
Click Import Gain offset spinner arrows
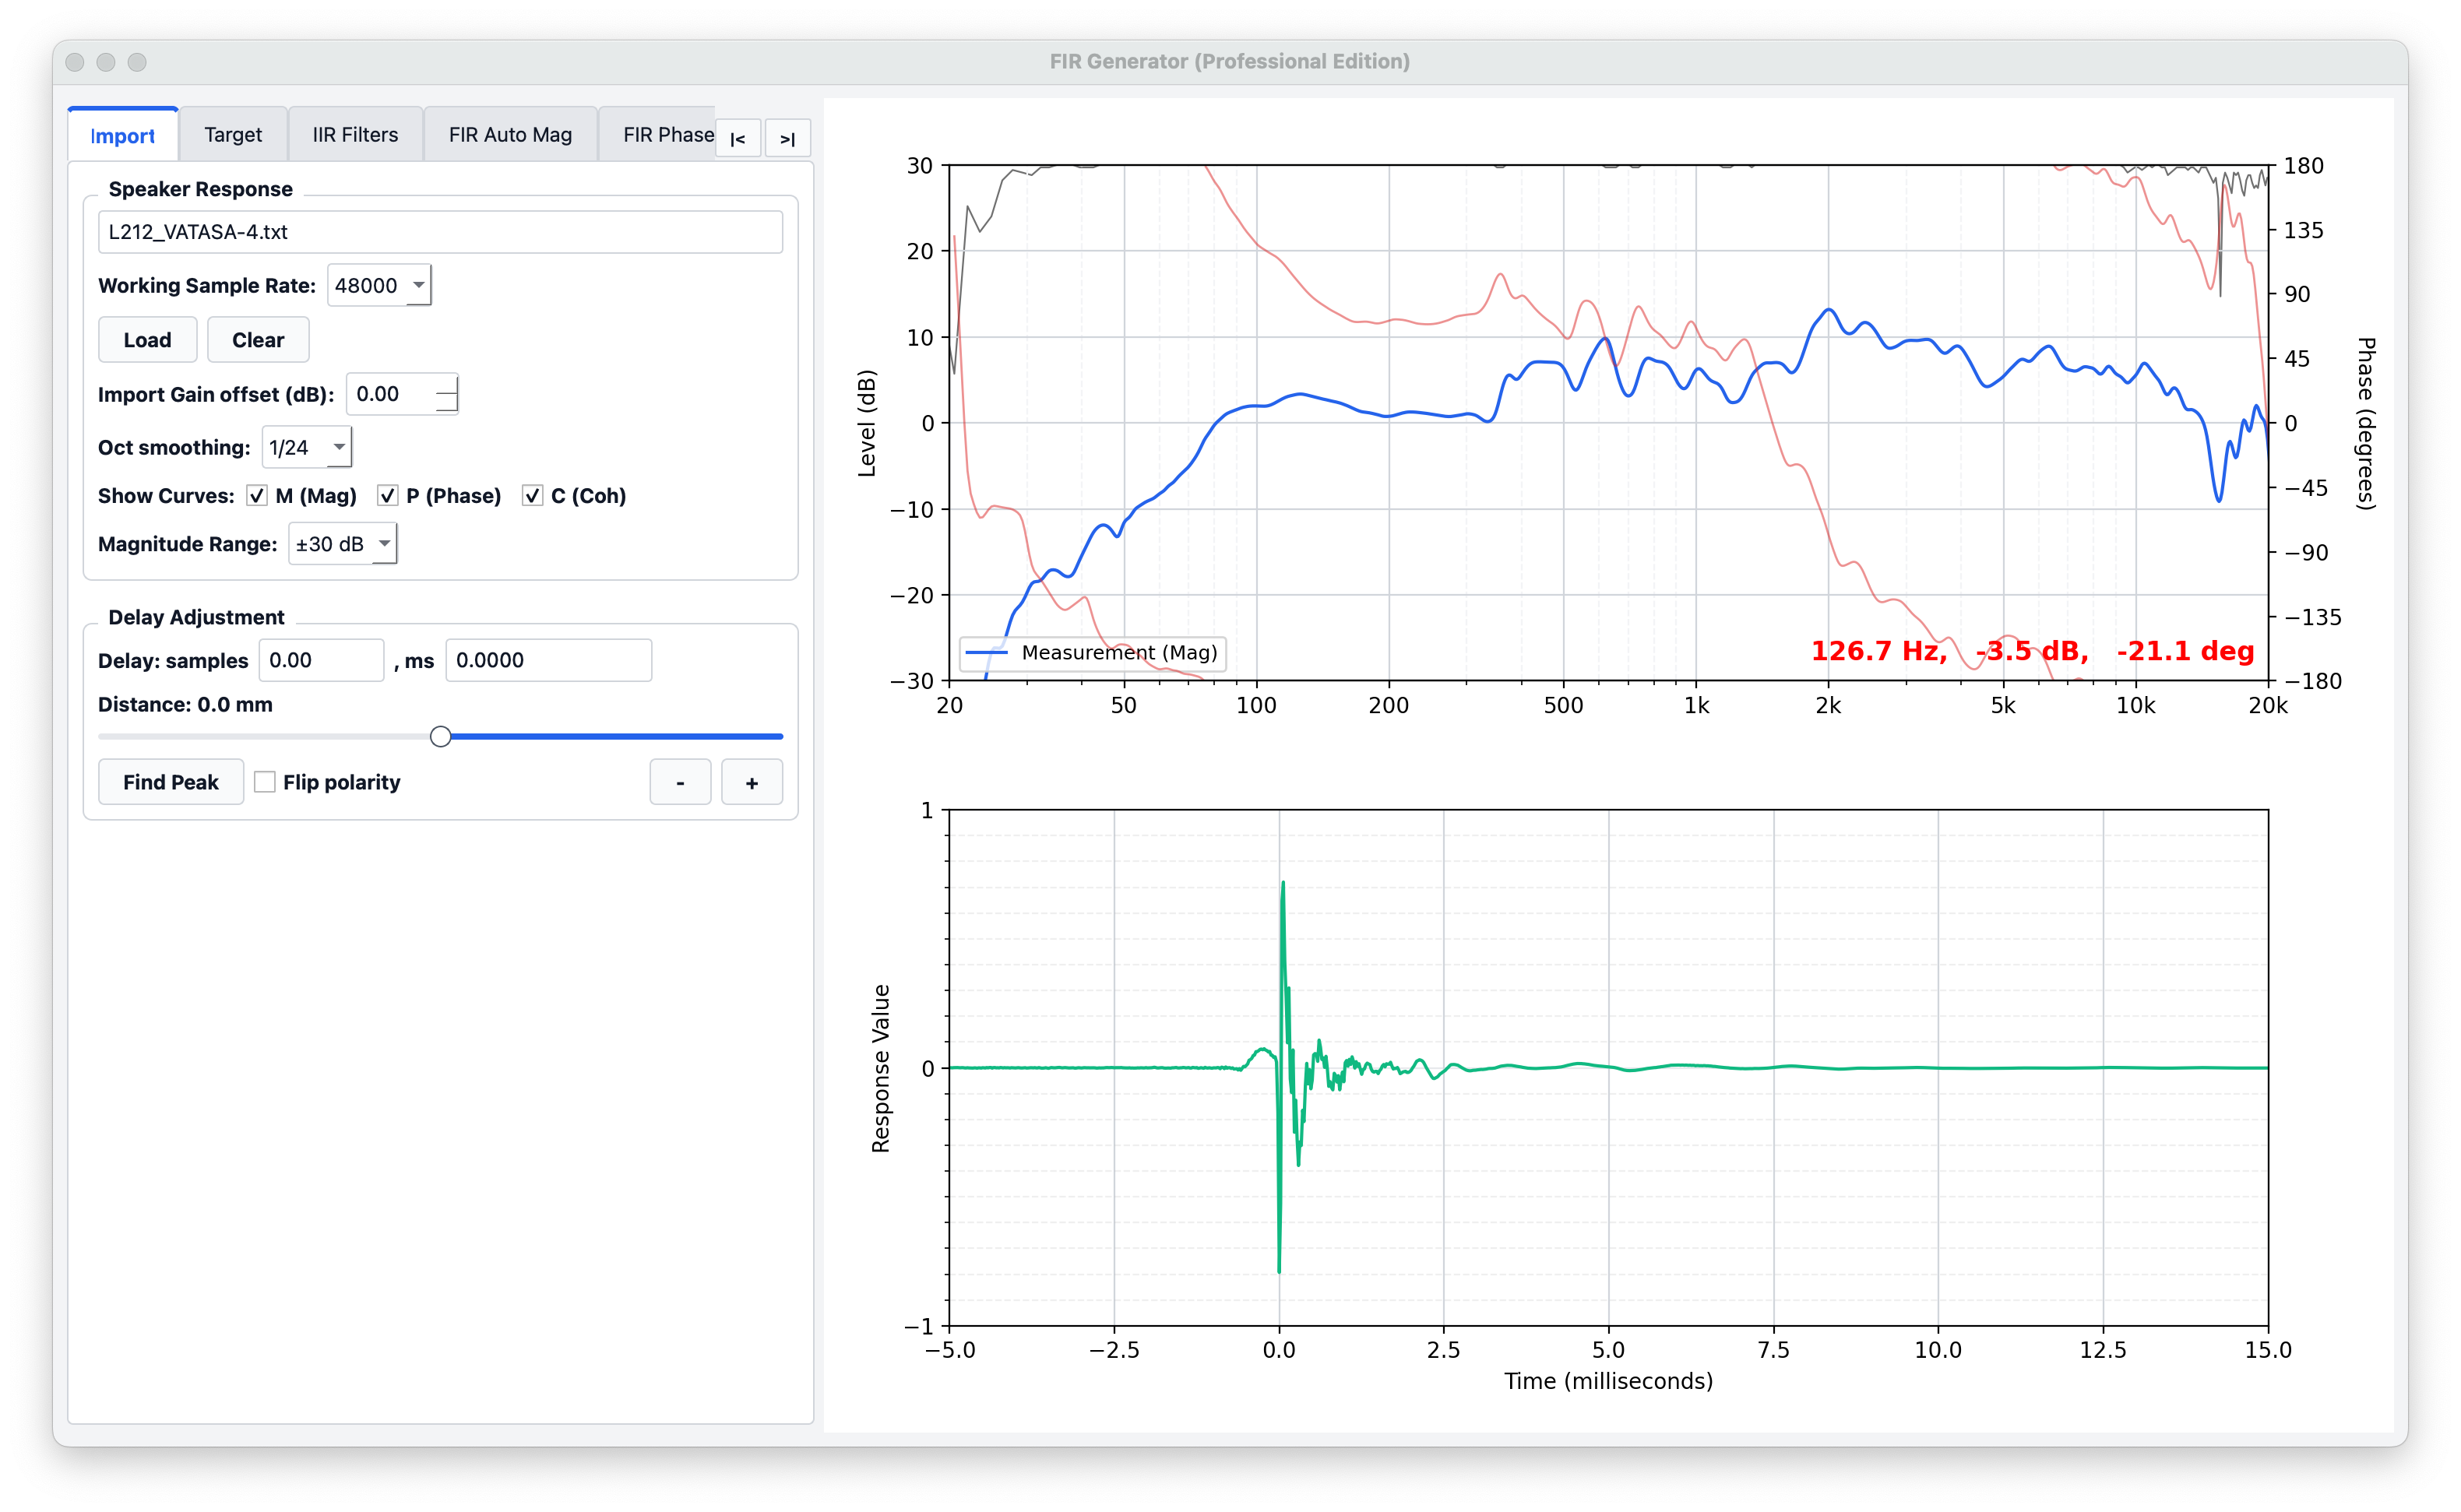click(x=447, y=394)
